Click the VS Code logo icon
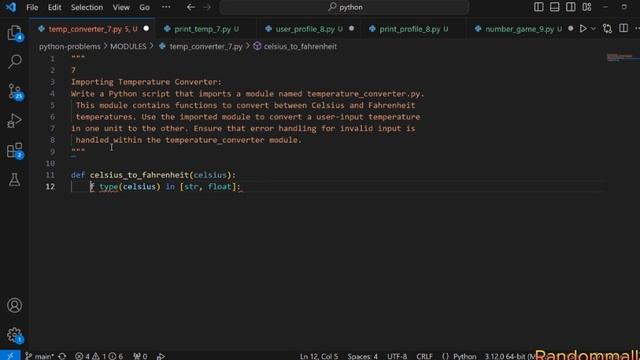 coord(11,7)
